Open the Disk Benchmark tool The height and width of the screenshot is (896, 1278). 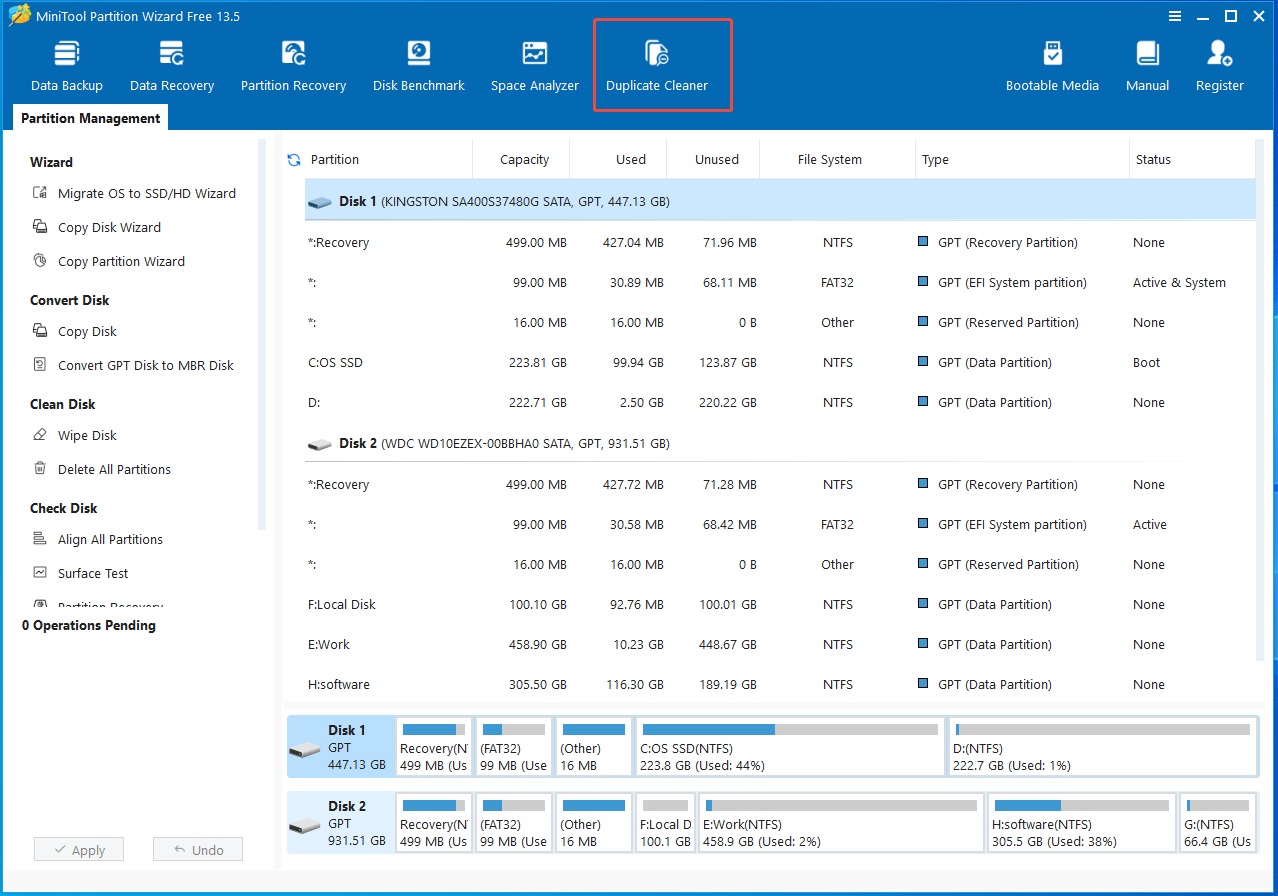coord(418,62)
